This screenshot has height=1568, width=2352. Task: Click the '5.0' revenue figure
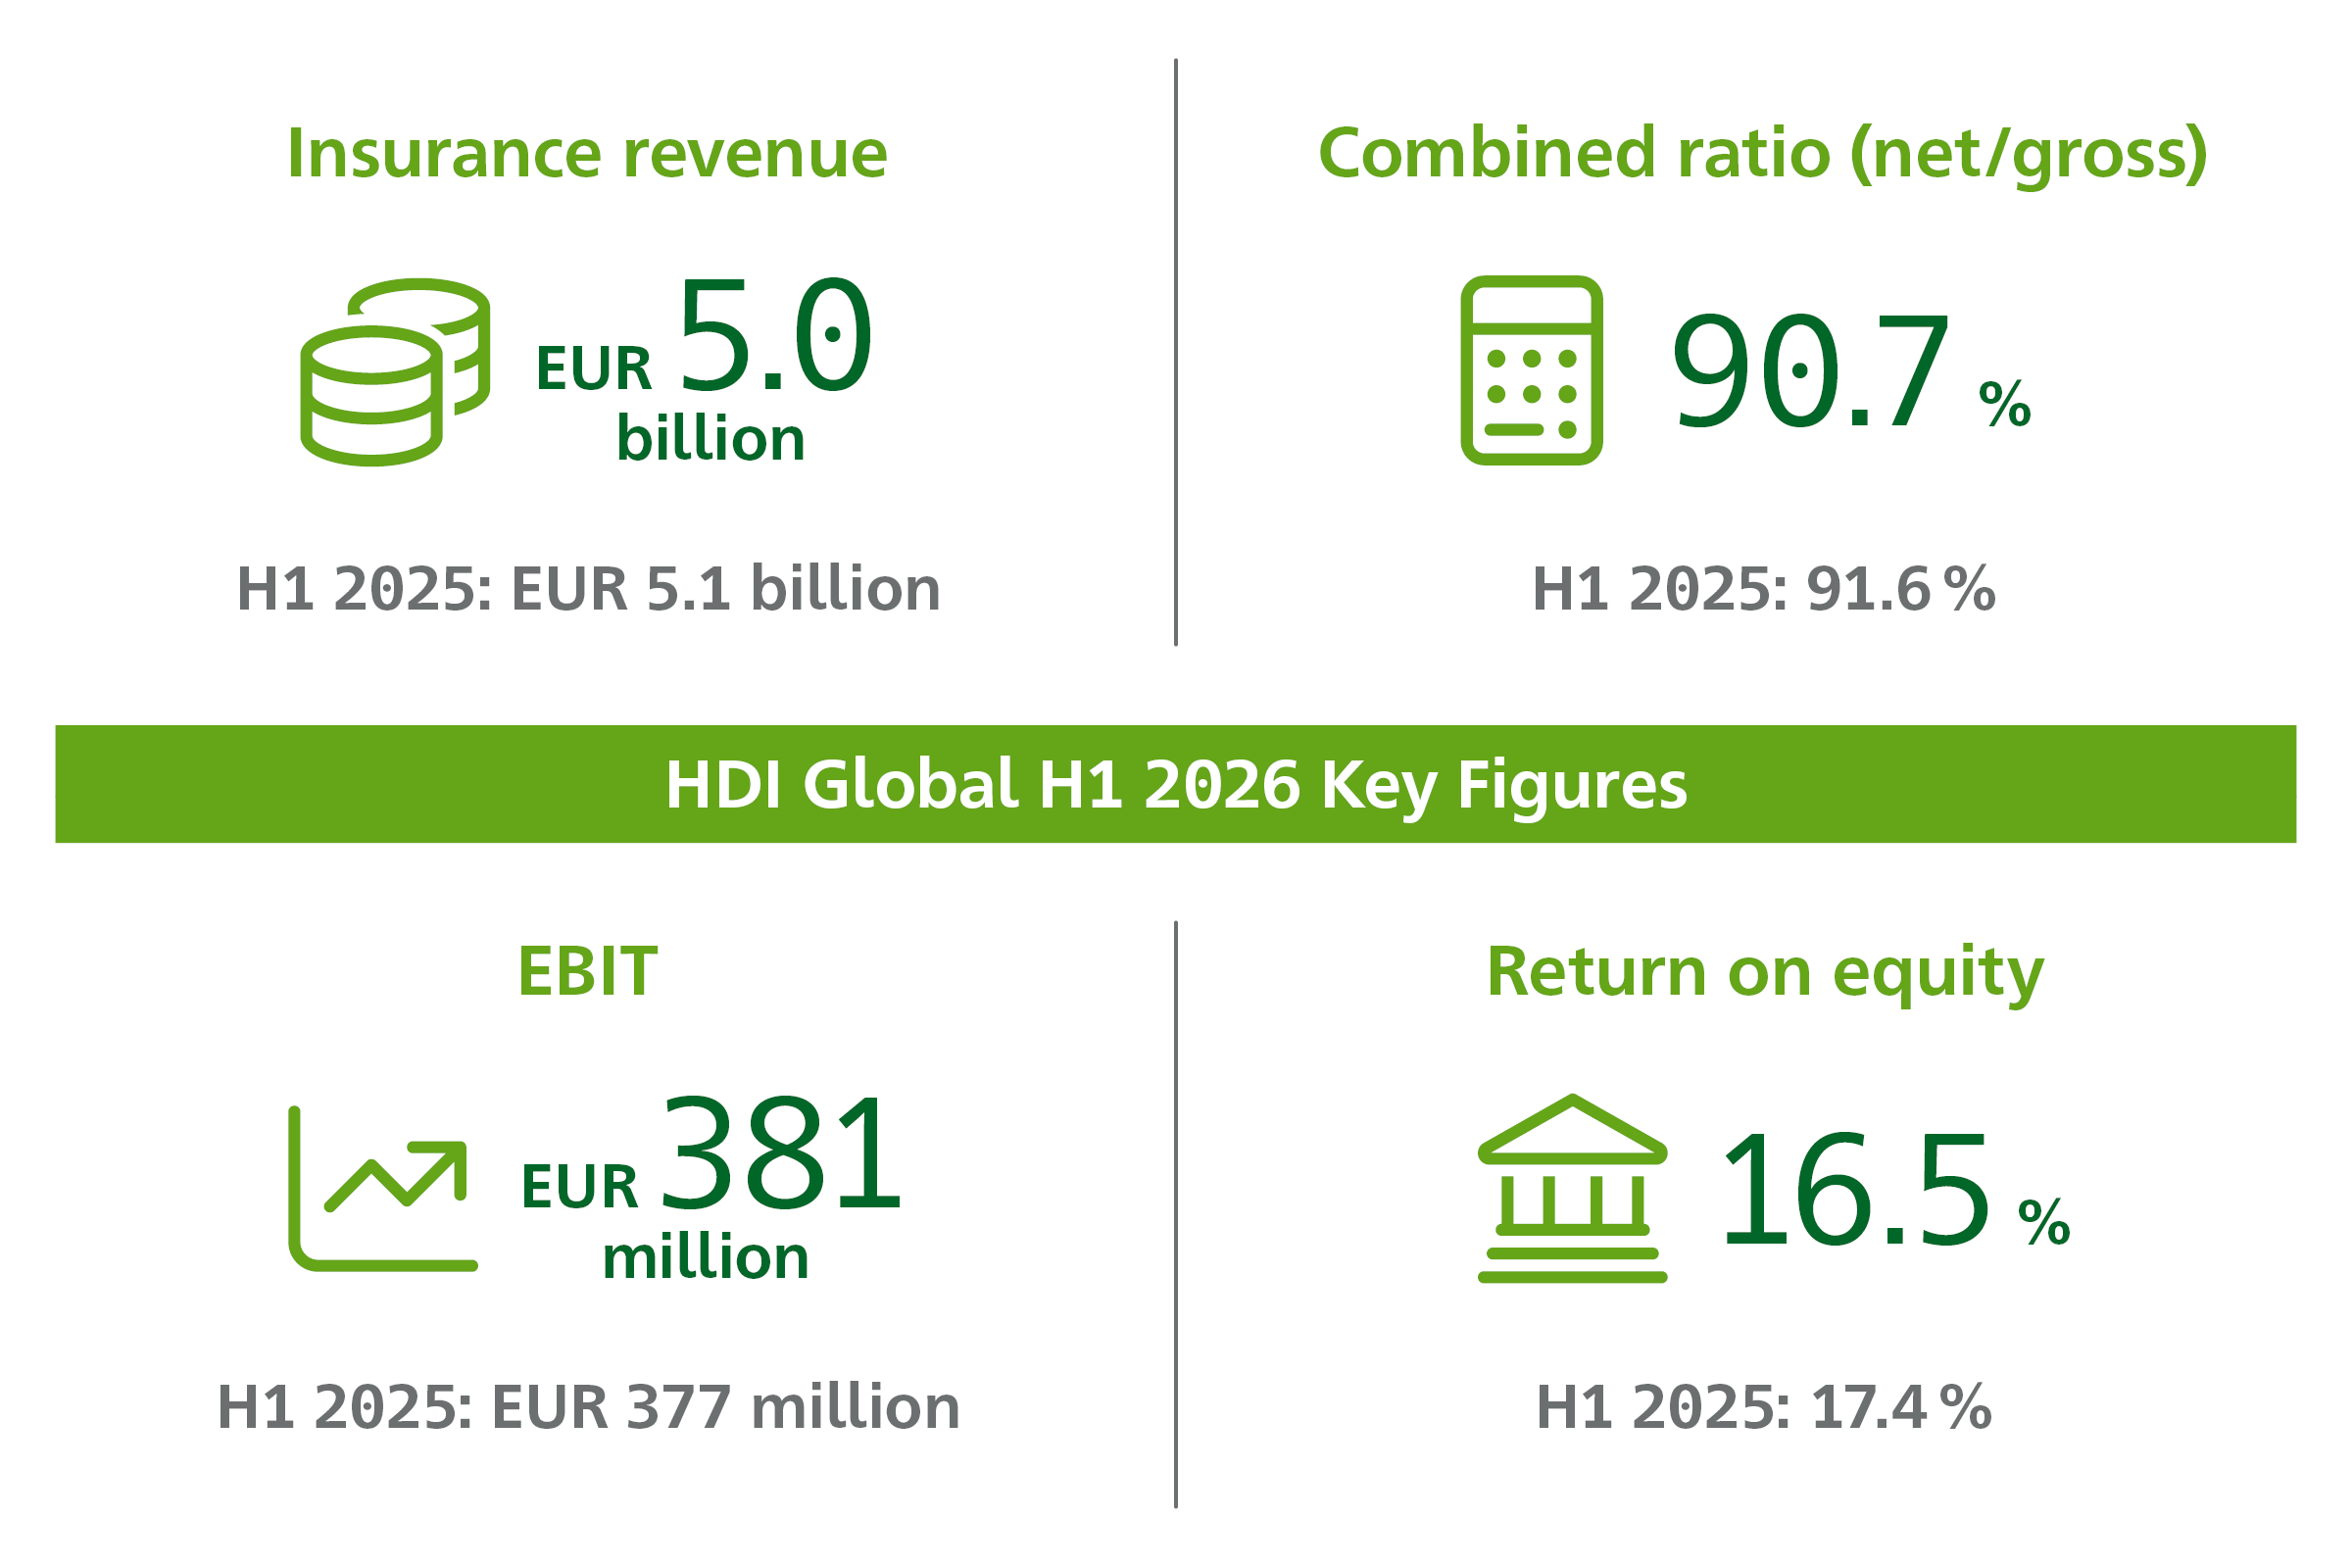(776, 335)
